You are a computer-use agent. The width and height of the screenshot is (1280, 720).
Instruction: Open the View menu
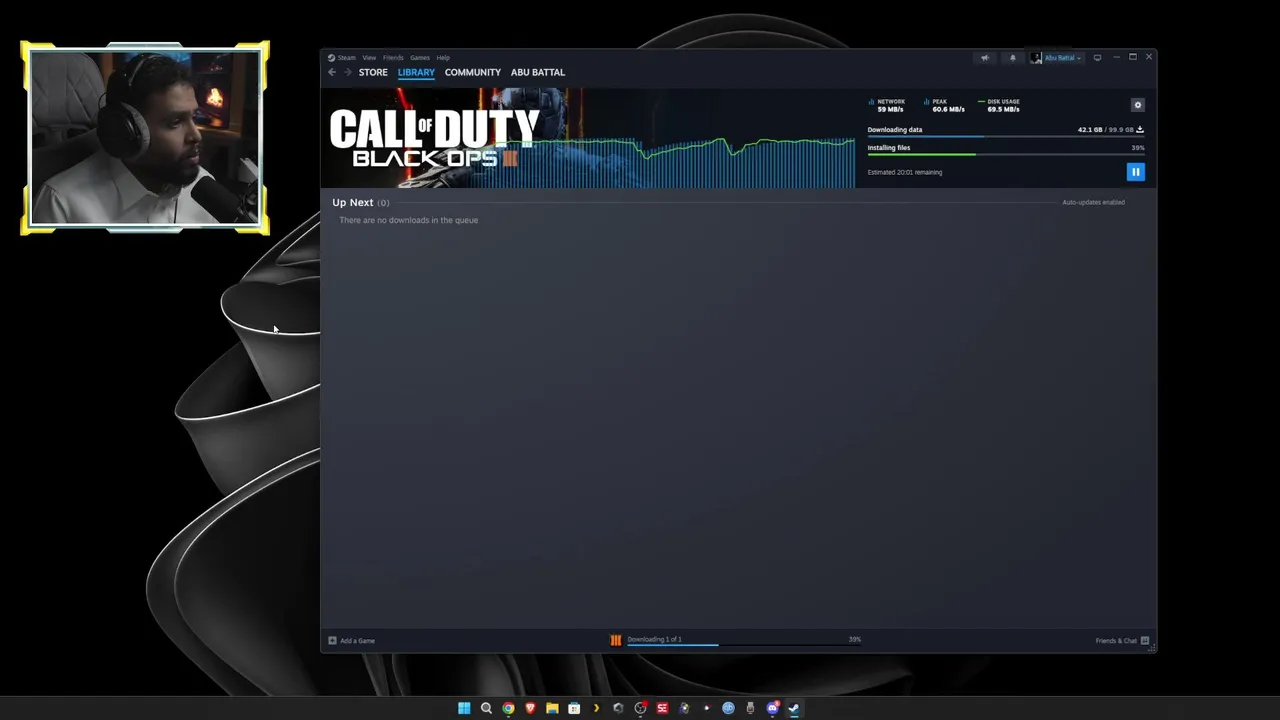[369, 58]
